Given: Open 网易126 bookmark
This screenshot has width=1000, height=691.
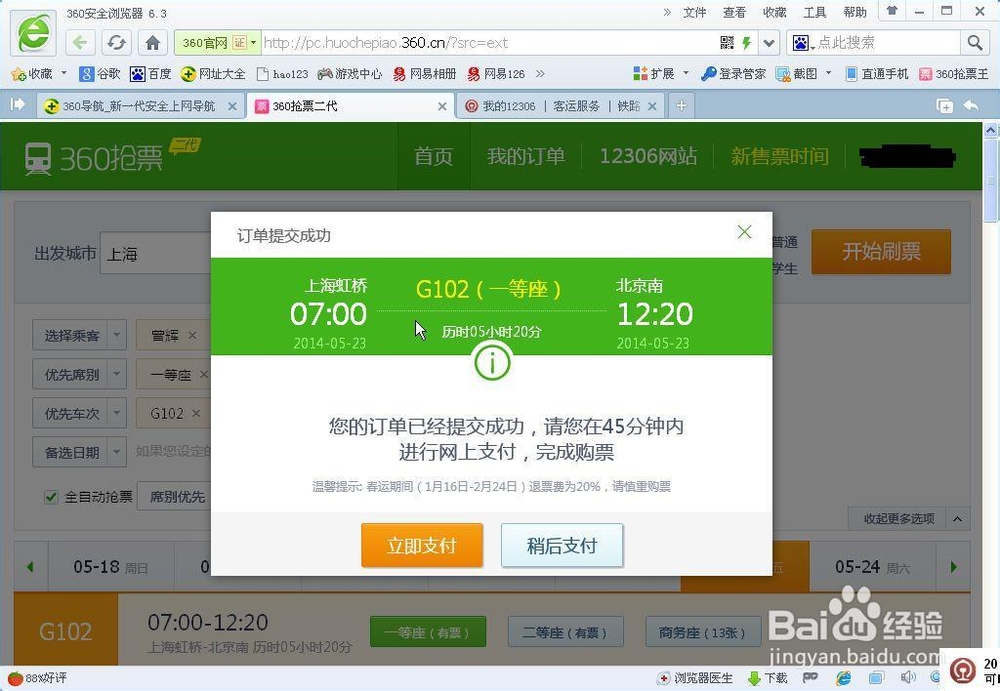Looking at the screenshot, I should pyautogui.click(x=496, y=74).
